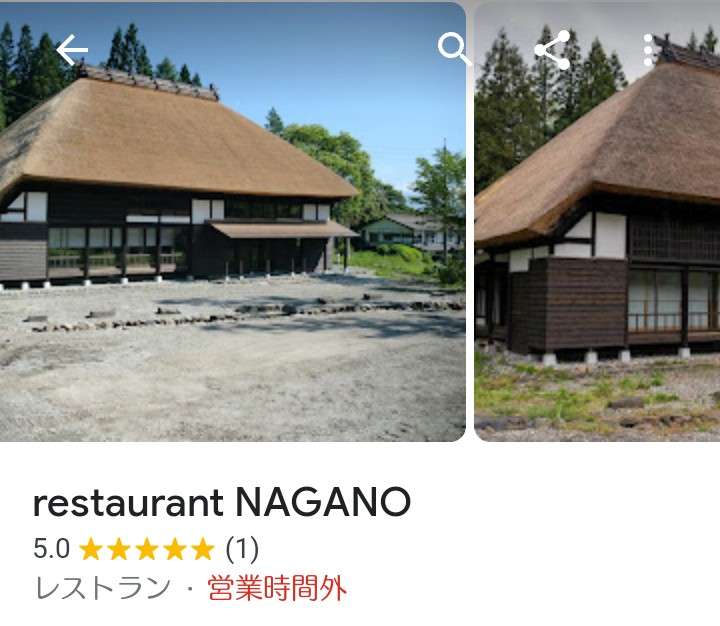Click the first yellow rating star

(x=90, y=549)
